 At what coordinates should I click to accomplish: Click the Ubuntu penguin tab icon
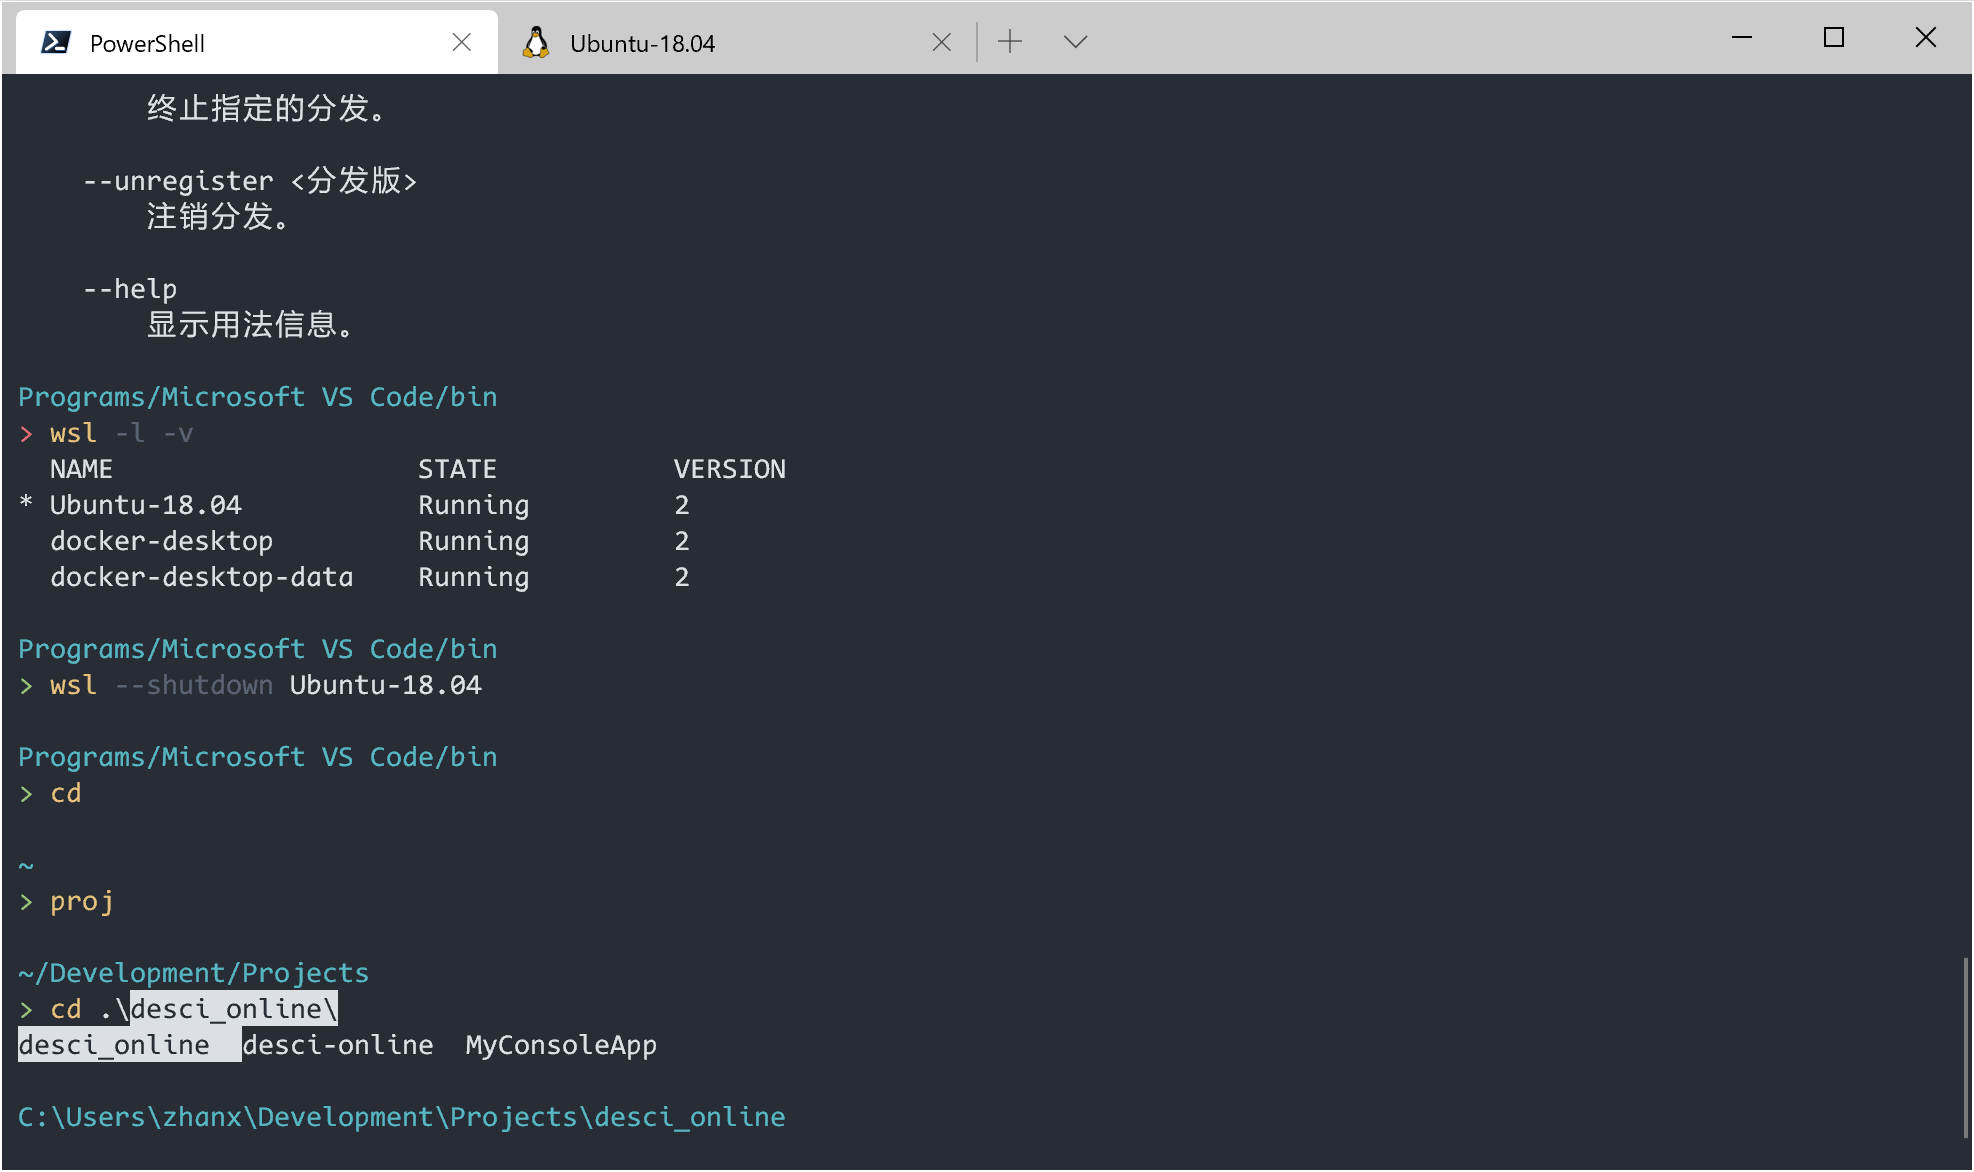click(x=537, y=43)
